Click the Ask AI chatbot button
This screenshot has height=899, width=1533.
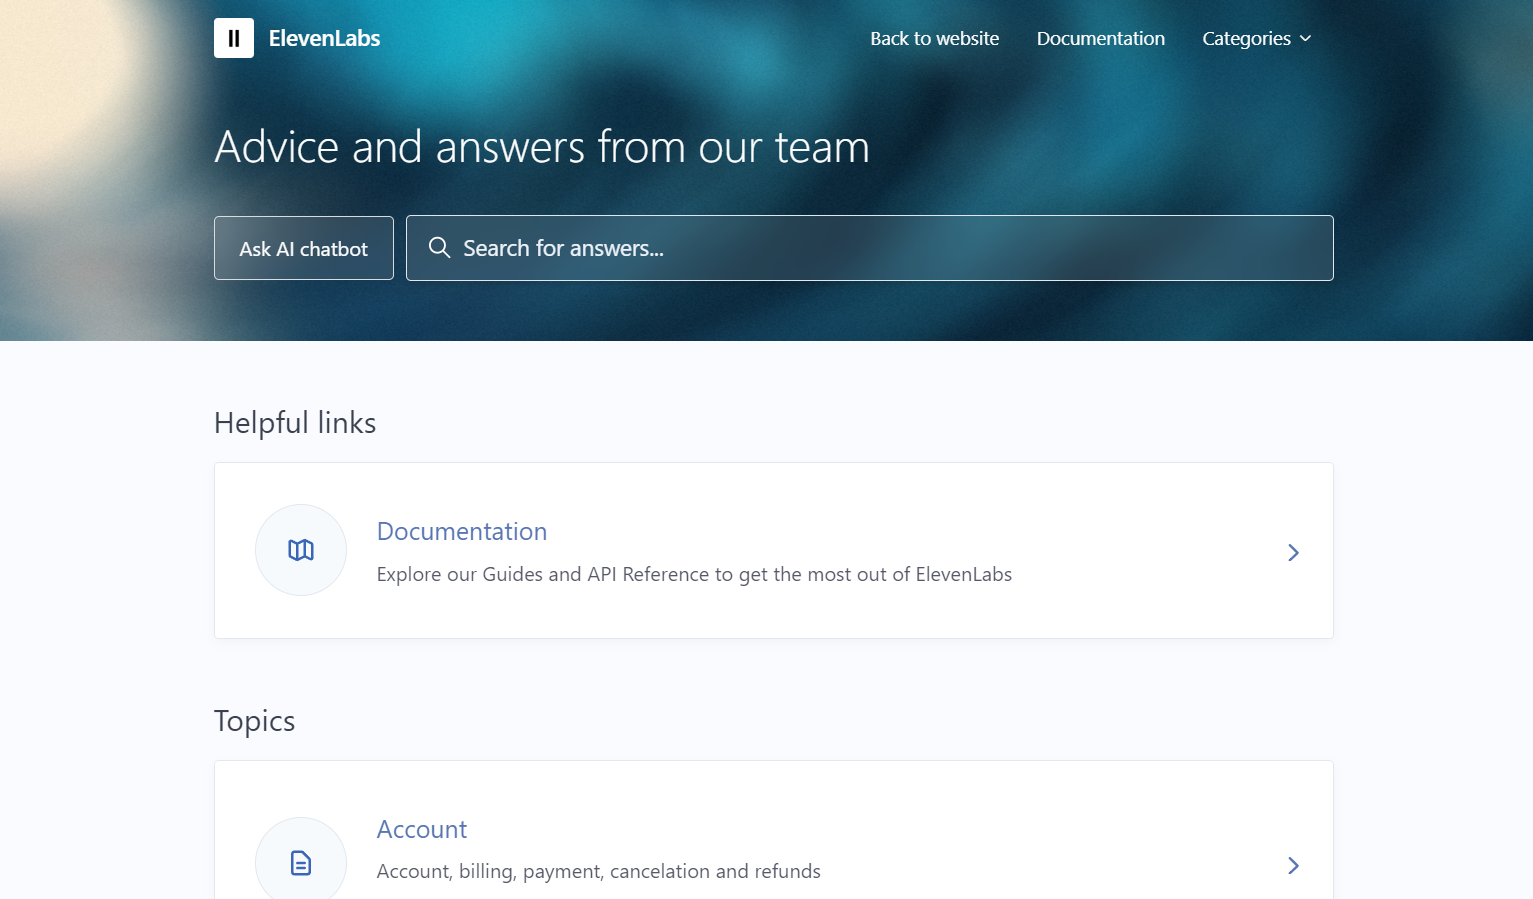tap(304, 248)
